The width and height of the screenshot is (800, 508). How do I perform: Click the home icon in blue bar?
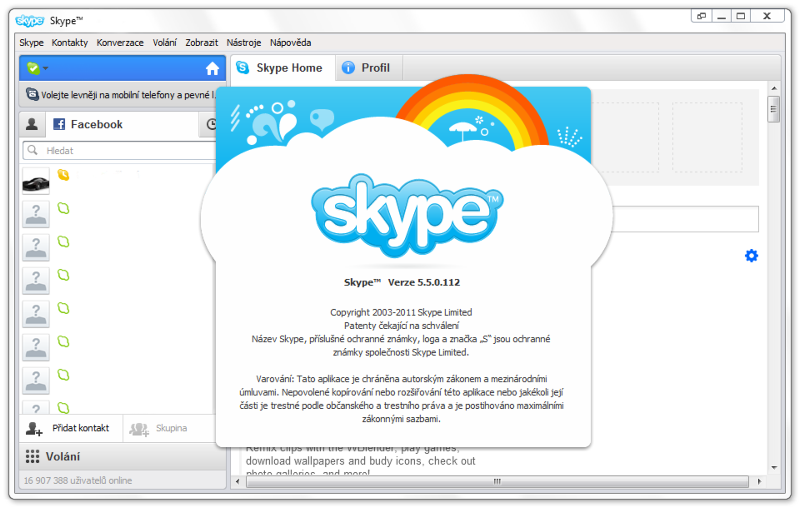[x=212, y=68]
